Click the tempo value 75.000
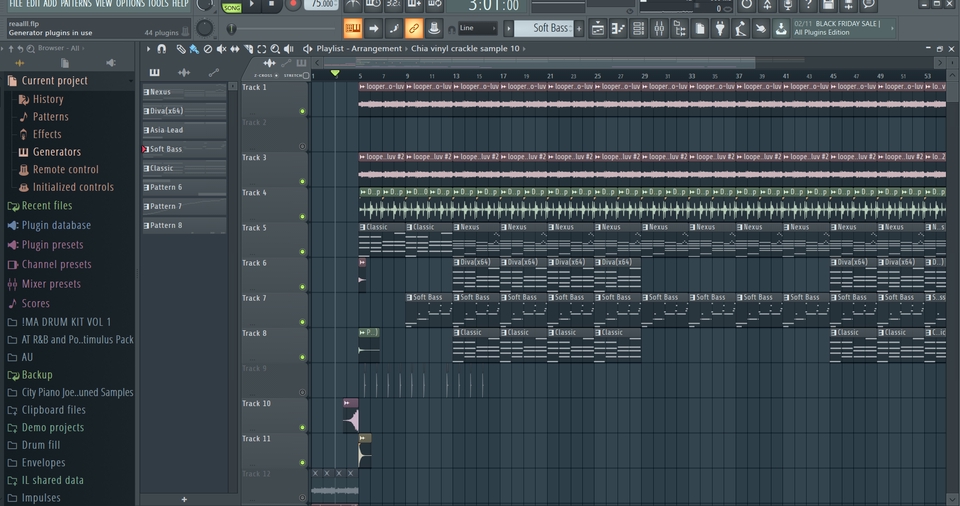Screen dimensions: 960x506 click(x=322, y=4)
